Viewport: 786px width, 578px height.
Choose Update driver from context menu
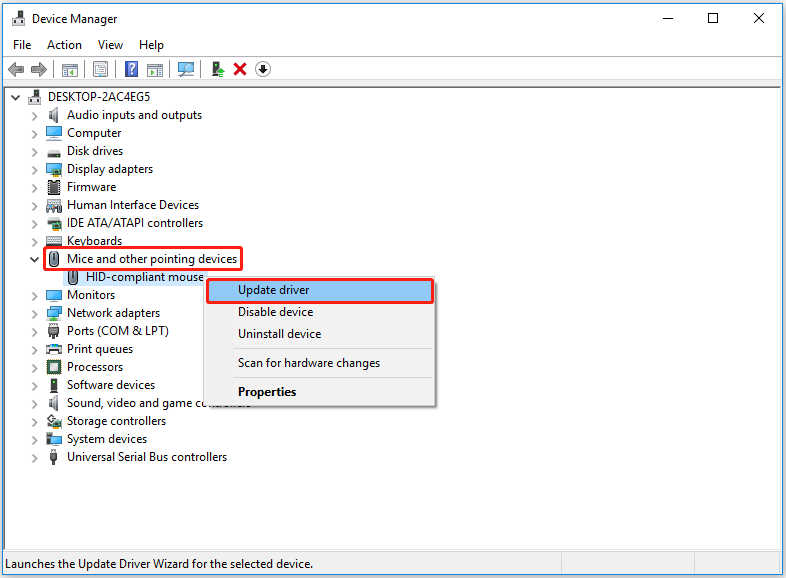coord(320,290)
